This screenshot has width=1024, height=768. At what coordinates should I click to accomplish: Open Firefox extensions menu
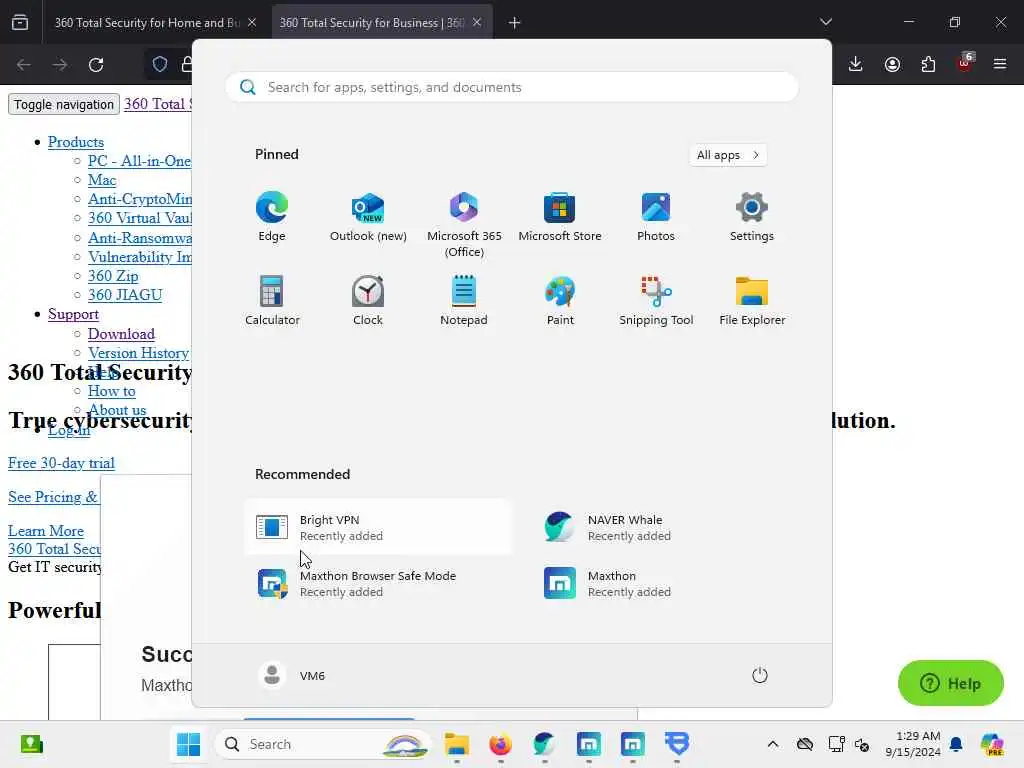(x=928, y=64)
